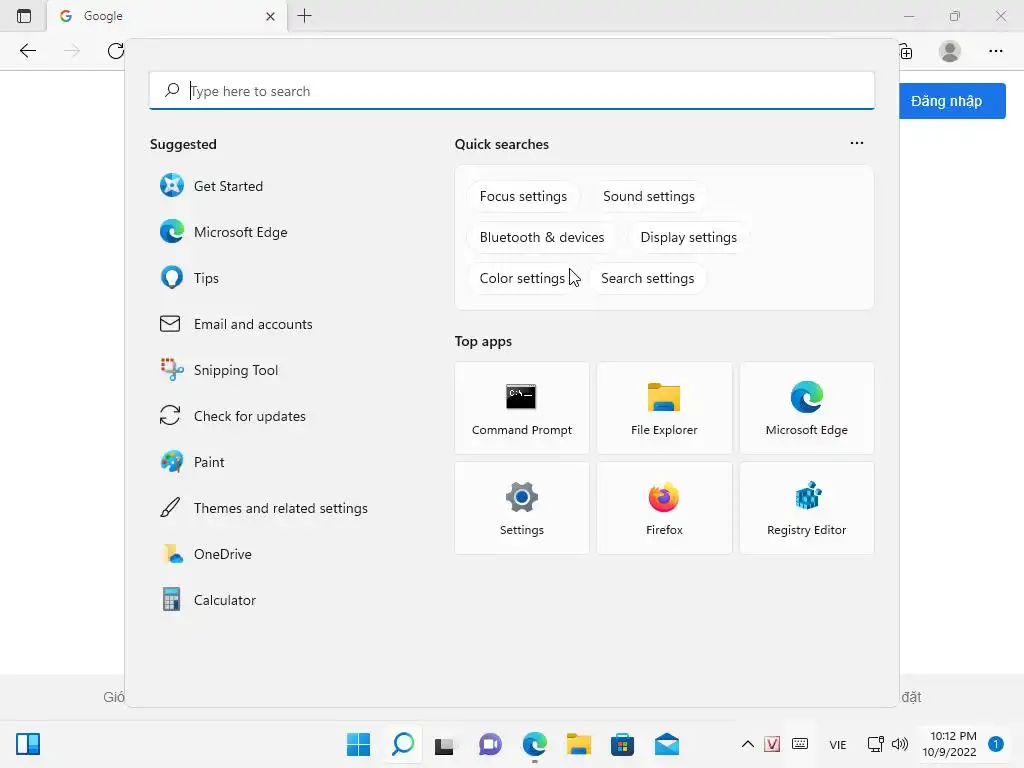Viewport: 1024px width, 768px height.
Task: Select Bluetooth & devices quick search
Action: tap(542, 237)
